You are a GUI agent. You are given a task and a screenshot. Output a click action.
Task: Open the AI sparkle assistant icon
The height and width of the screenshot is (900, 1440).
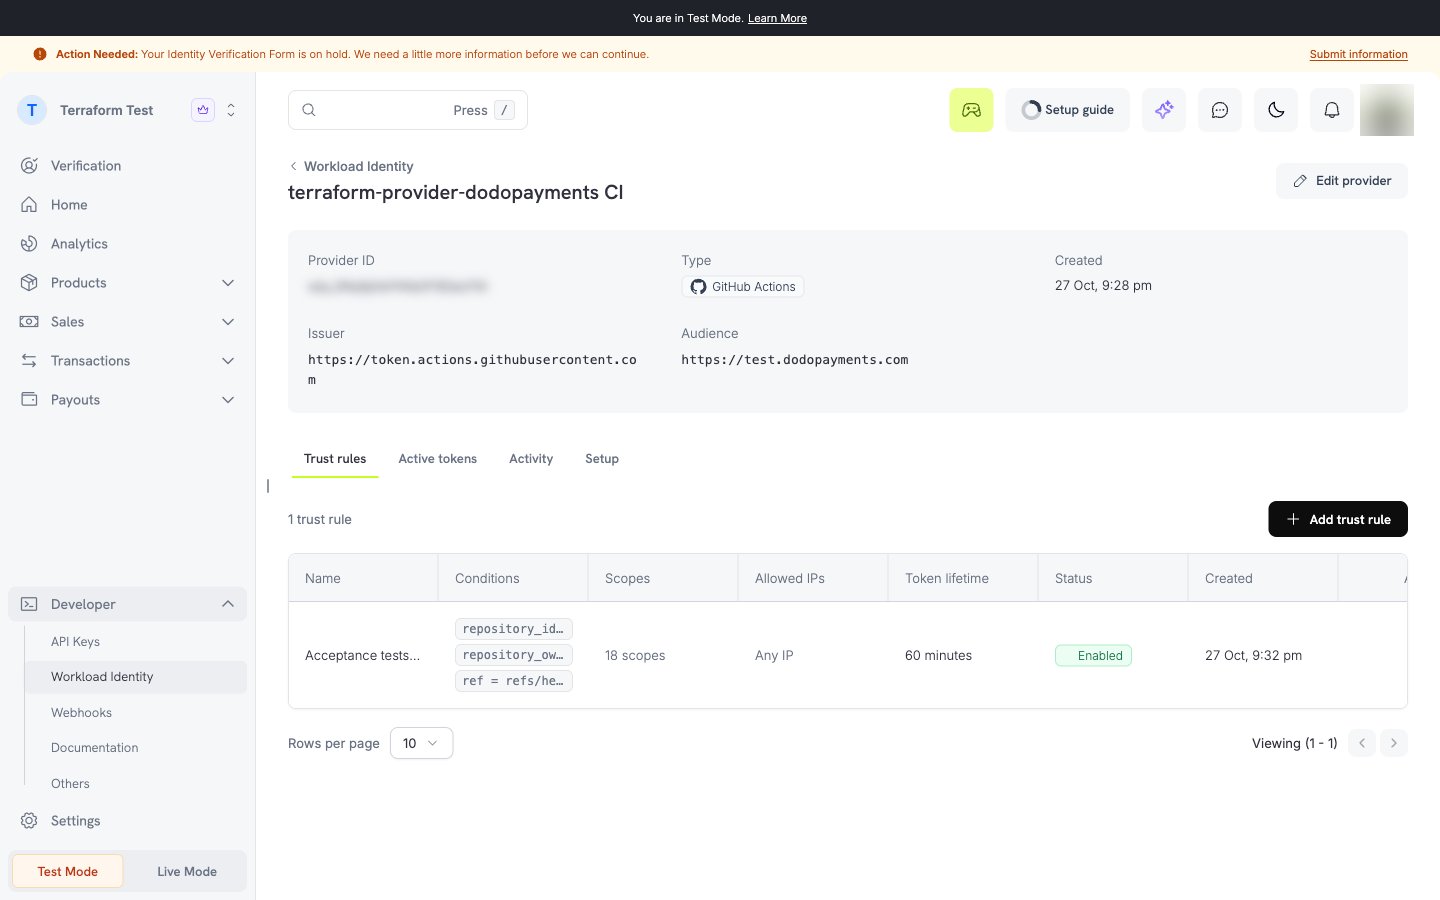[x=1164, y=110]
